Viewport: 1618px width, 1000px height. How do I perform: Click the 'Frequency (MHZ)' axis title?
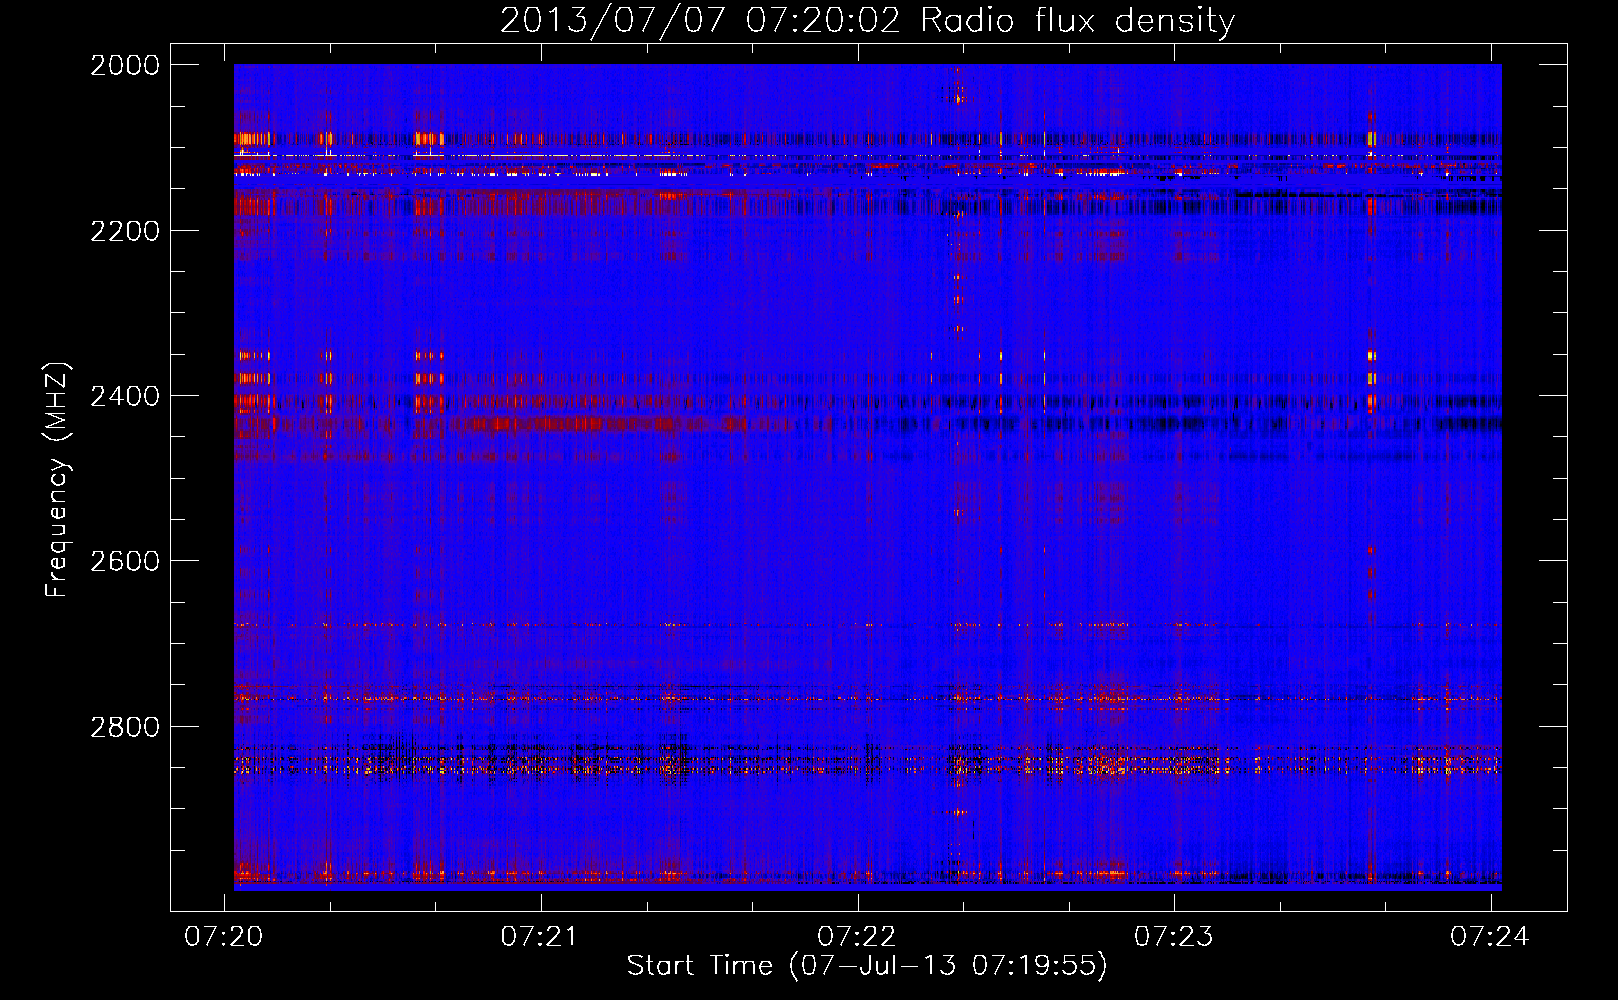58,480
